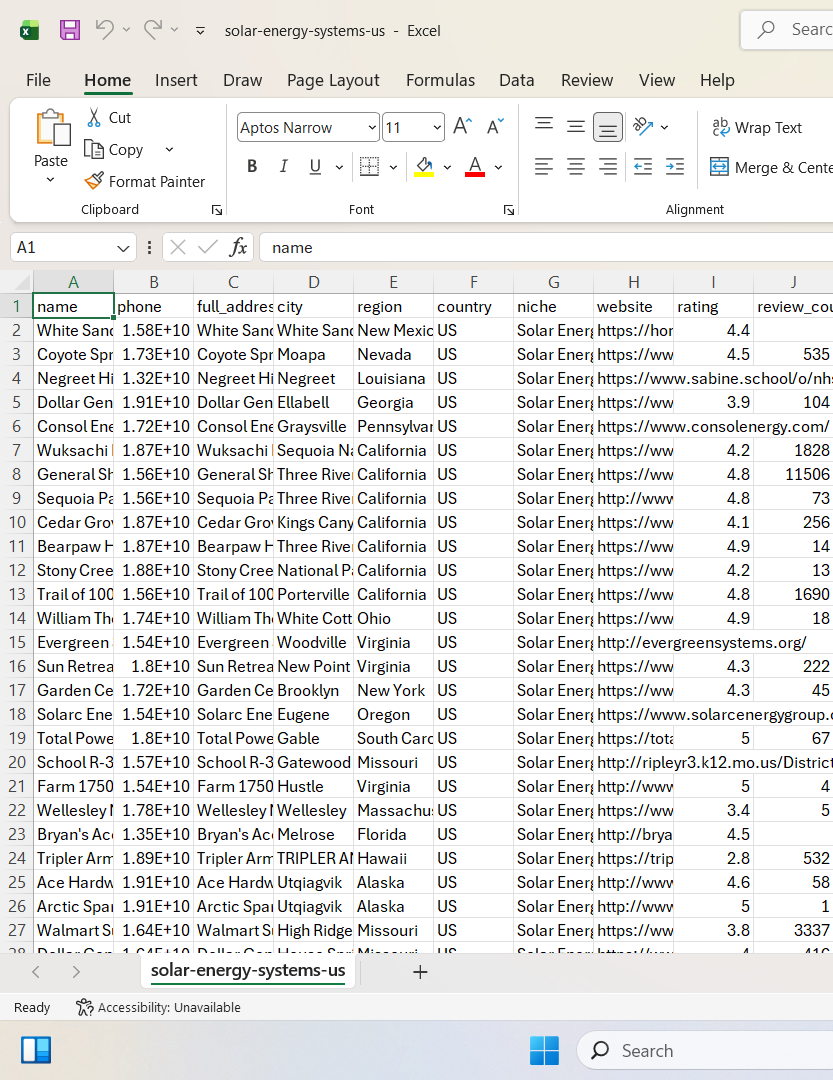Image resolution: width=833 pixels, height=1080 pixels.
Task: Expand the Paste options arrow
Action: click(50, 180)
